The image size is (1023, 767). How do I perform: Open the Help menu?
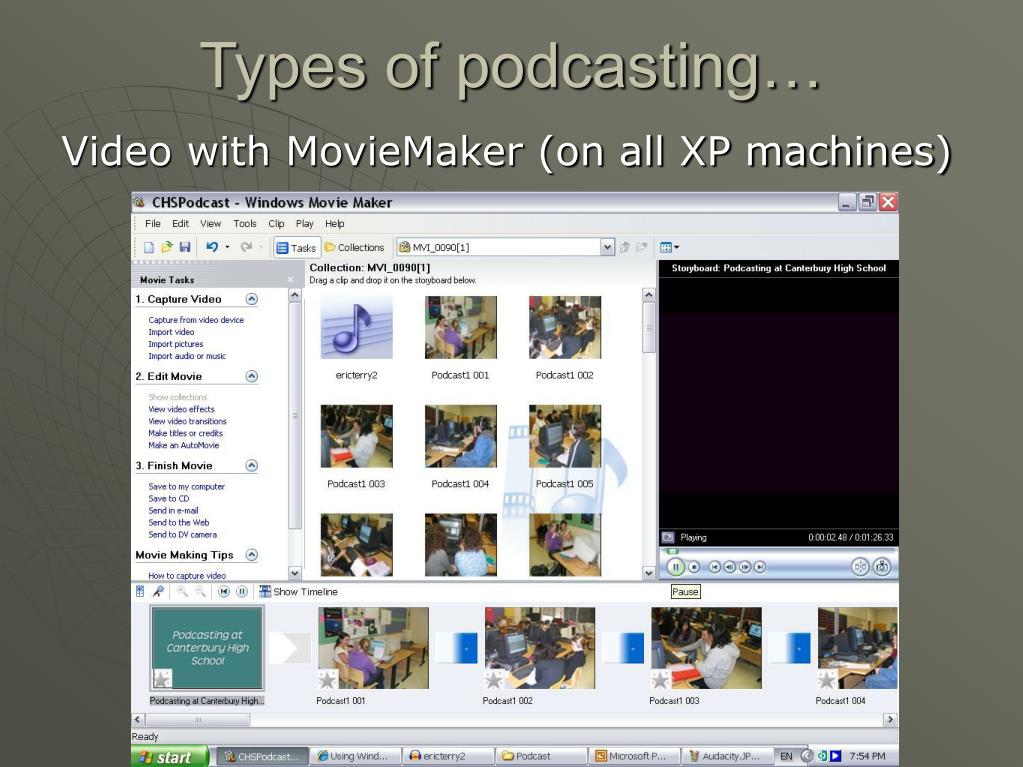[334, 224]
